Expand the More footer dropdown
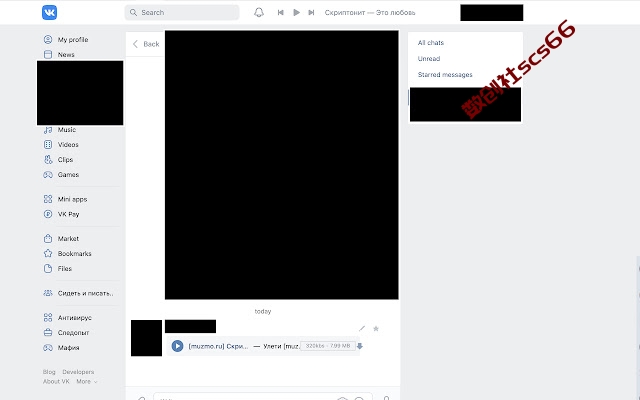 pos(87,382)
